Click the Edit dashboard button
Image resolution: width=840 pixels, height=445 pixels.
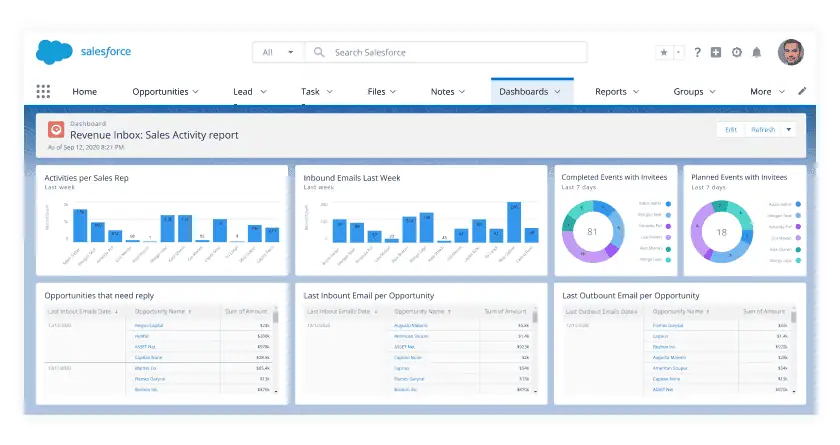731,130
